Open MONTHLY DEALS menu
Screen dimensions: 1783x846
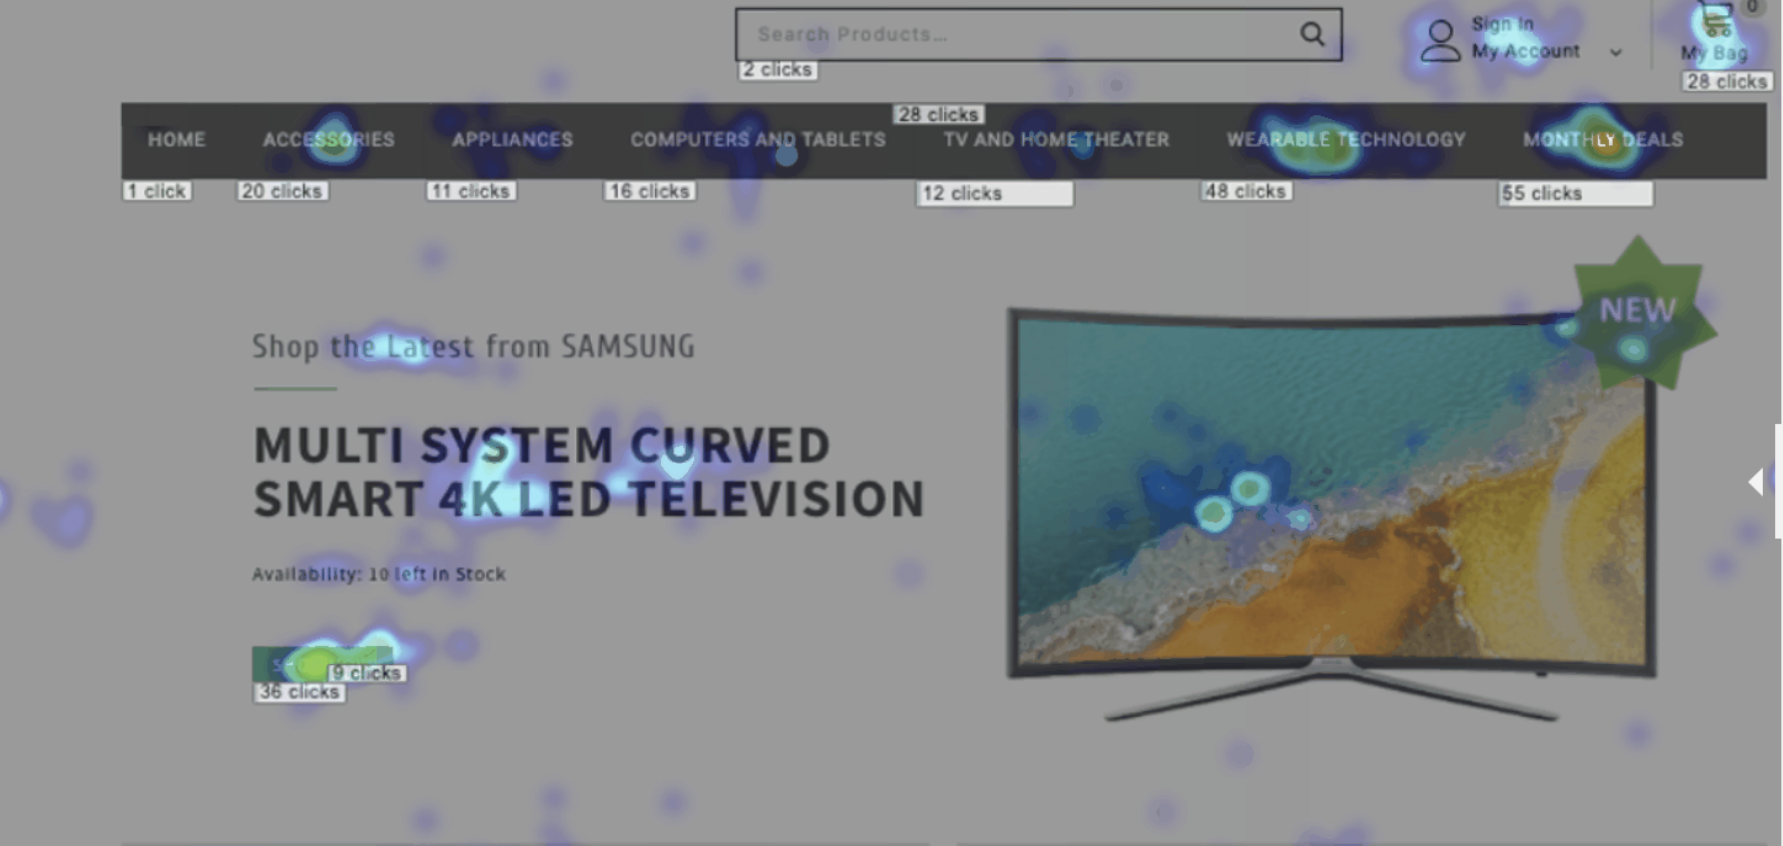pyautogui.click(x=1603, y=140)
